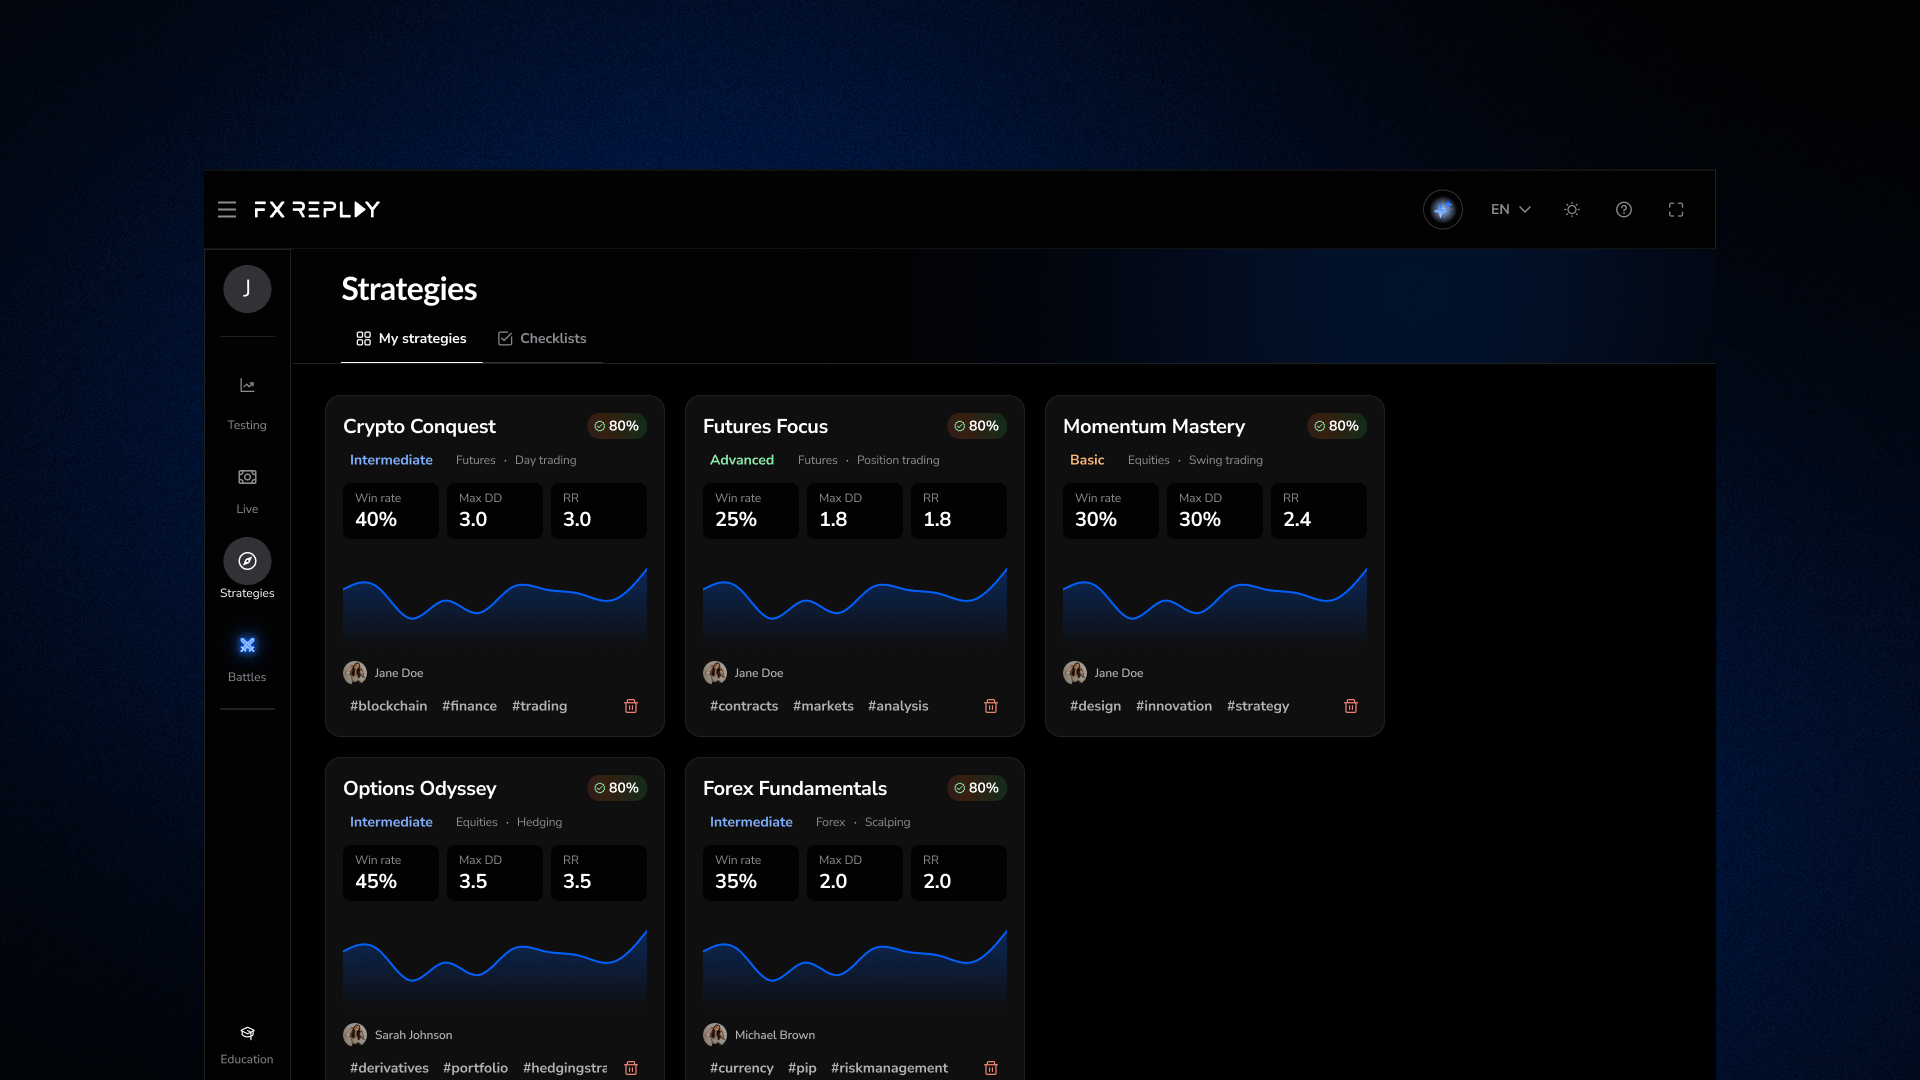The width and height of the screenshot is (1920, 1080).
Task: Open the Futures Focus strategy card title
Action: 765,427
